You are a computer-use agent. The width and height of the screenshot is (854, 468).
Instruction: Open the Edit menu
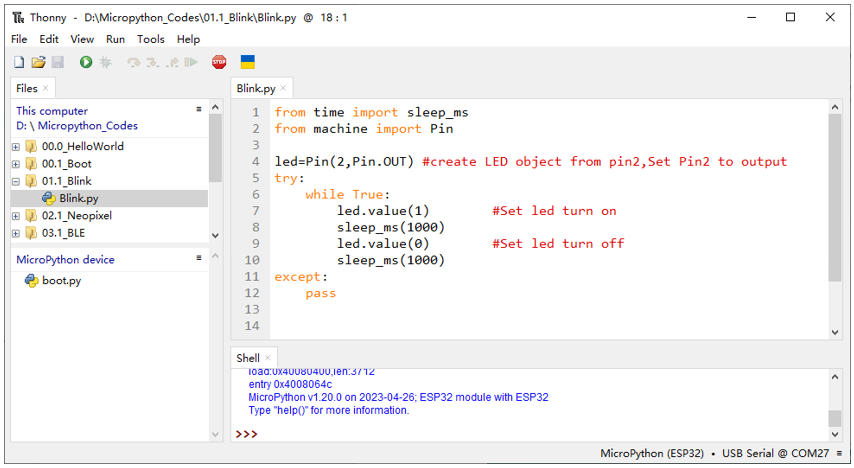(48, 39)
